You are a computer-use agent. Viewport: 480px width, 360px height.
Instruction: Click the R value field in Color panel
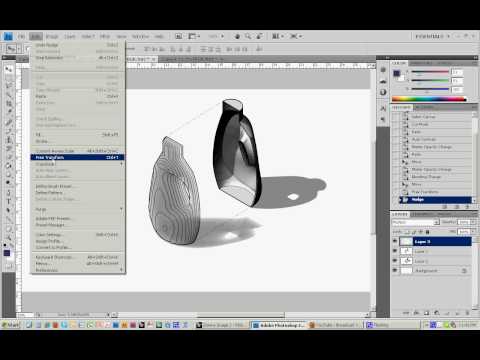pos(456,72)
